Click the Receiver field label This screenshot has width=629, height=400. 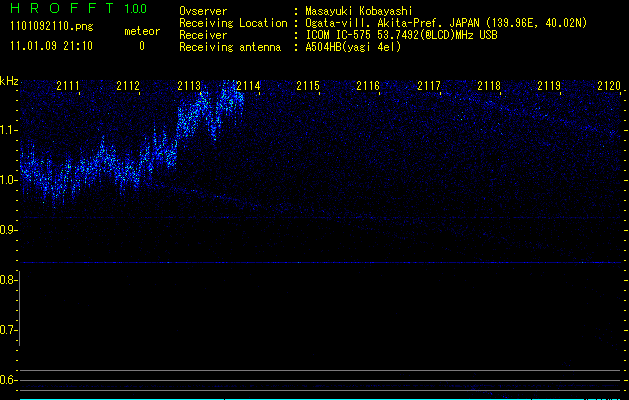point(203,35)
